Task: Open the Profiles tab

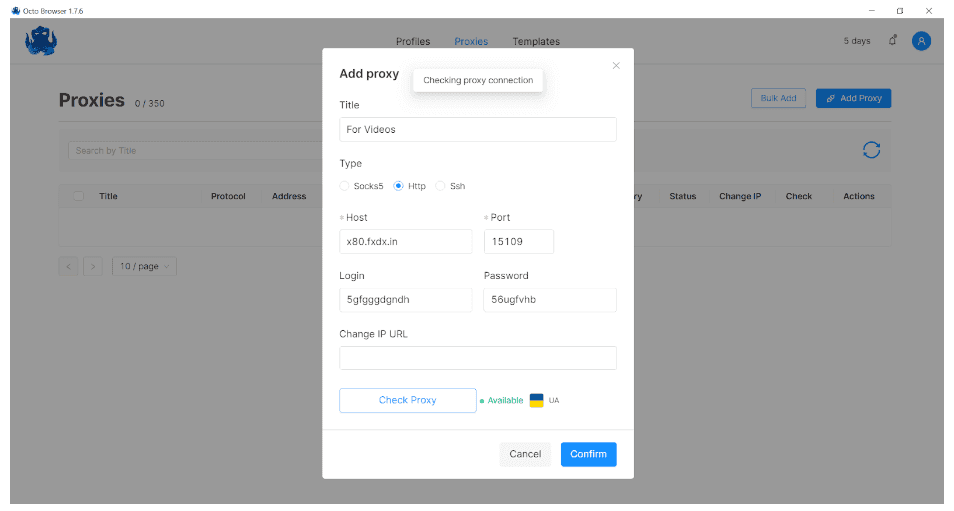Action: click(413, 42)
